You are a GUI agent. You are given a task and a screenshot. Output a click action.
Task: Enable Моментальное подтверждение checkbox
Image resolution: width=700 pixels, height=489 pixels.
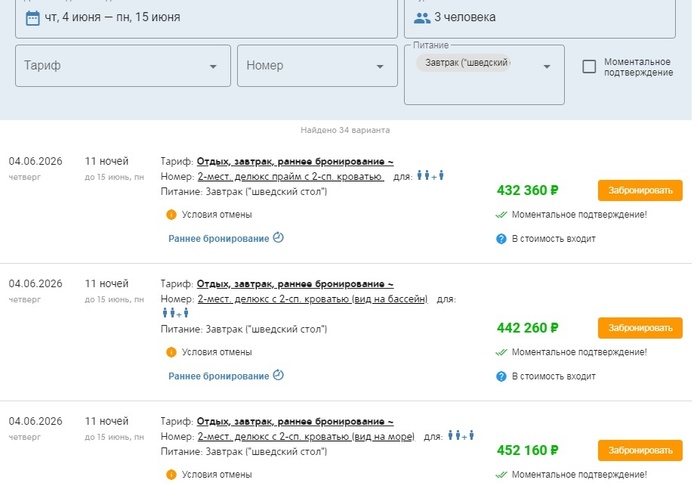click(589, 67)
